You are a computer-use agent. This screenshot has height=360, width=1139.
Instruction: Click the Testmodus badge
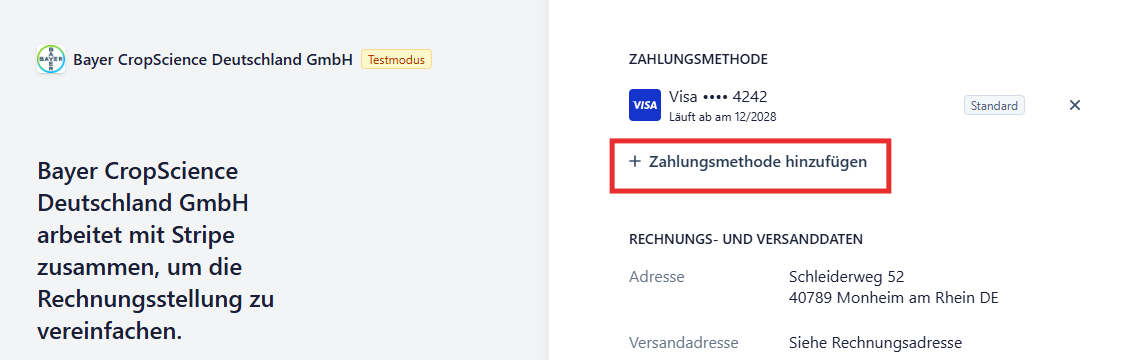click(x=397, y=60)
